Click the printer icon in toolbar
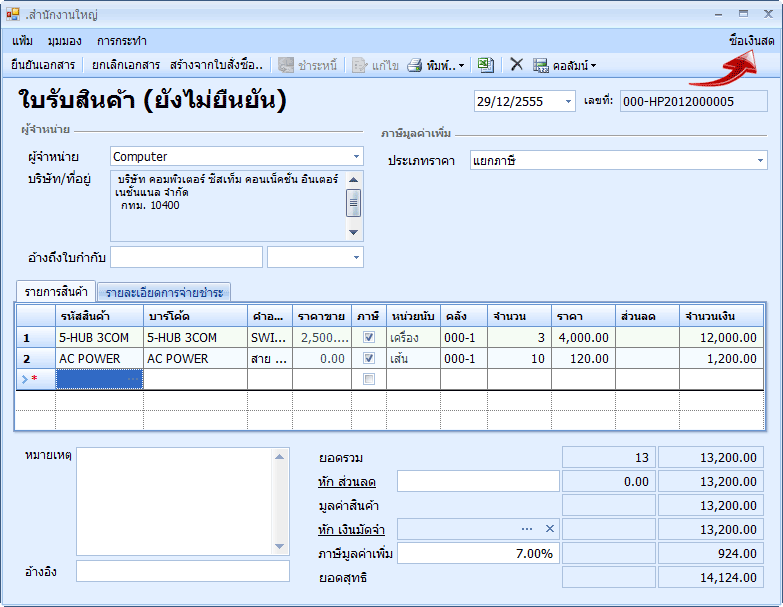783x607 pixels. click(414, 65)
